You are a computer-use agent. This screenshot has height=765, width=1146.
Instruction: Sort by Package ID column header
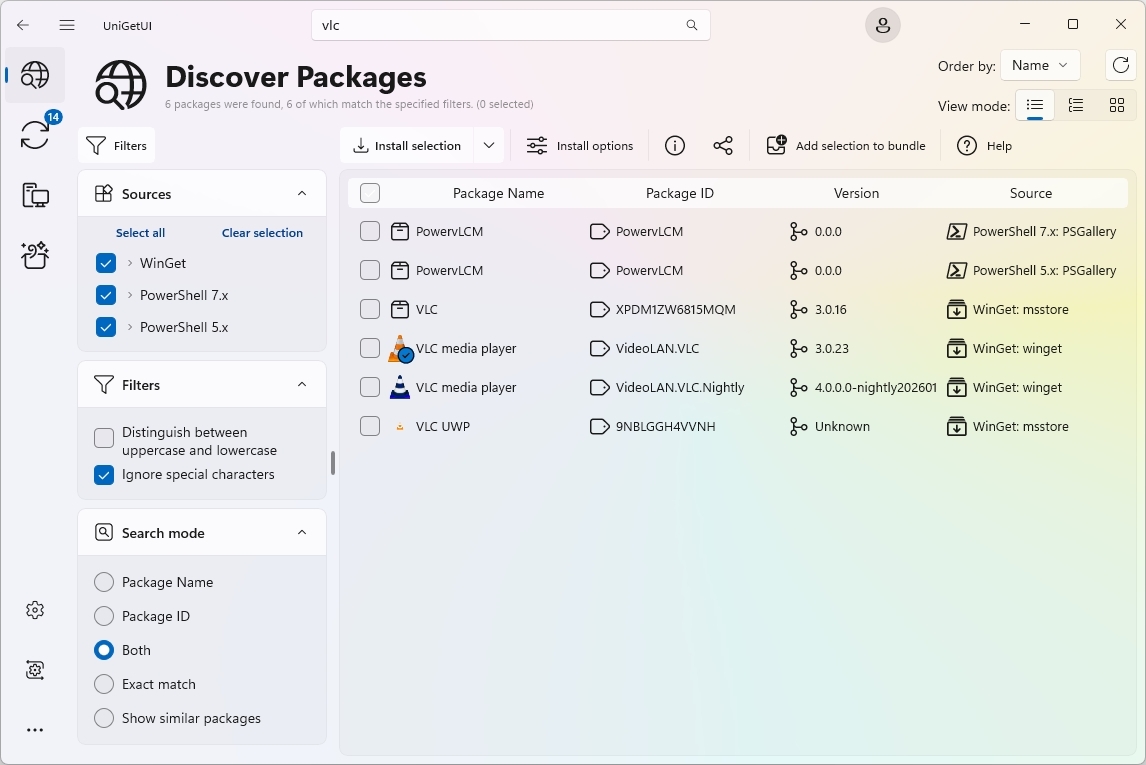679,193
